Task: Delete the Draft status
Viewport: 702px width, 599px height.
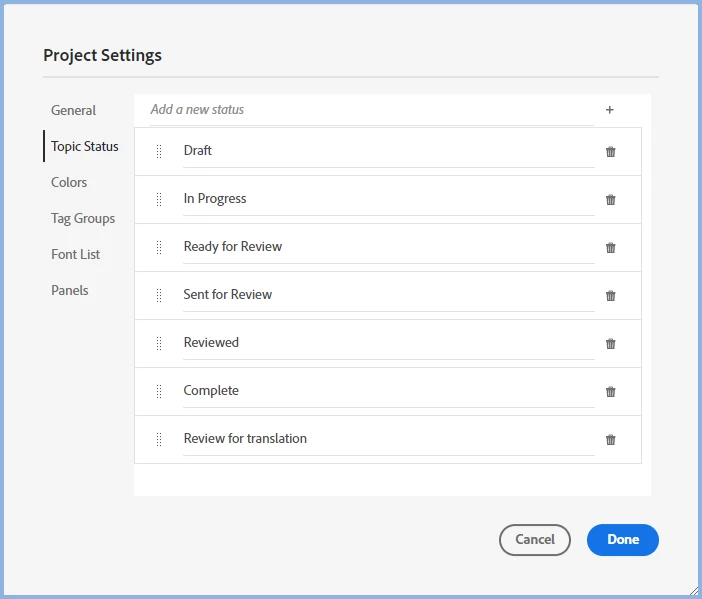Action: pyautogui.click(x=611, y=152)
